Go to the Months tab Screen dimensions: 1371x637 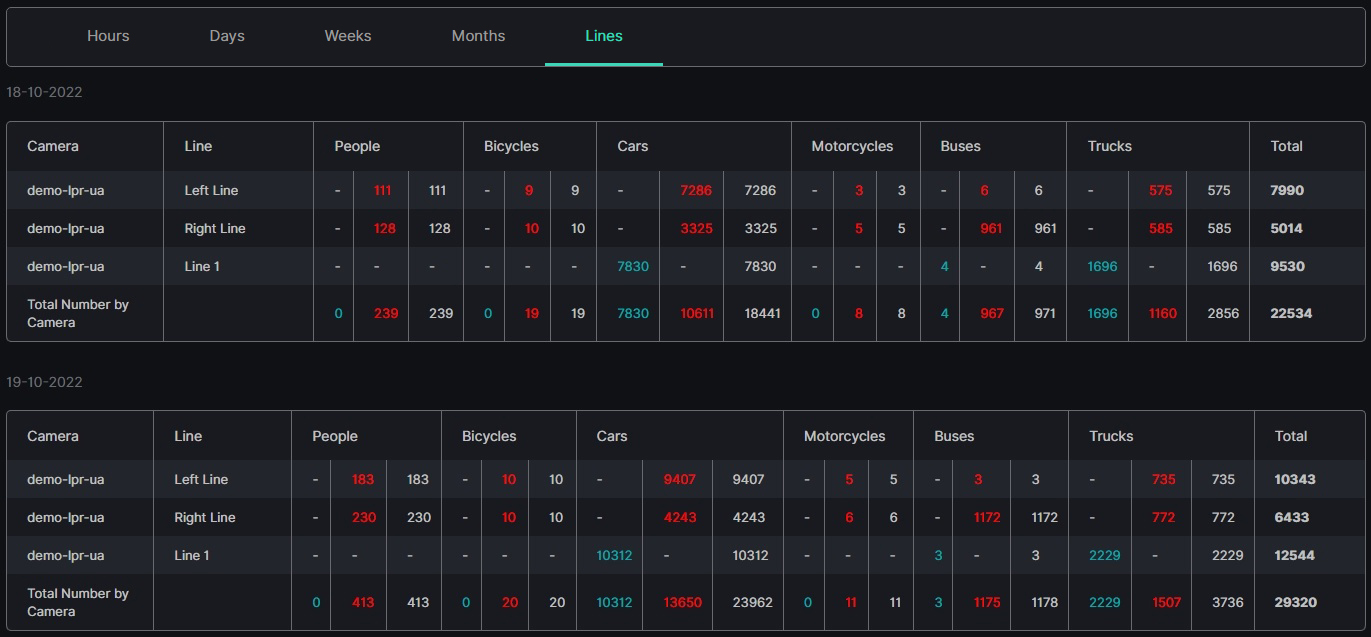[x=478, y=36]
